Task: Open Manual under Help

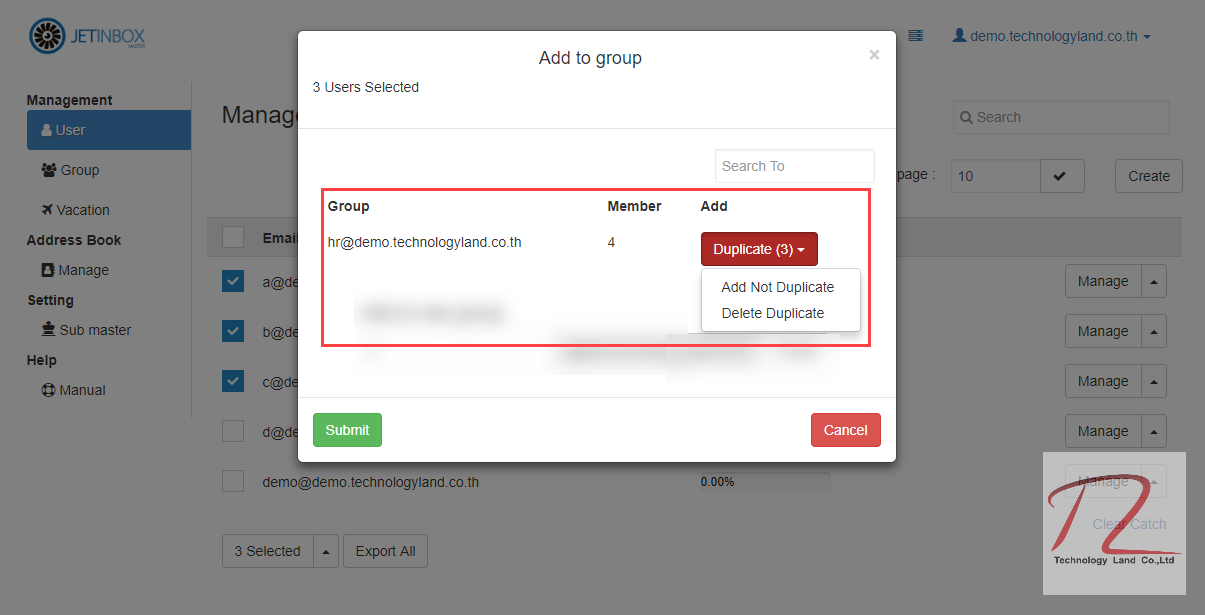Action: (73, 390)
